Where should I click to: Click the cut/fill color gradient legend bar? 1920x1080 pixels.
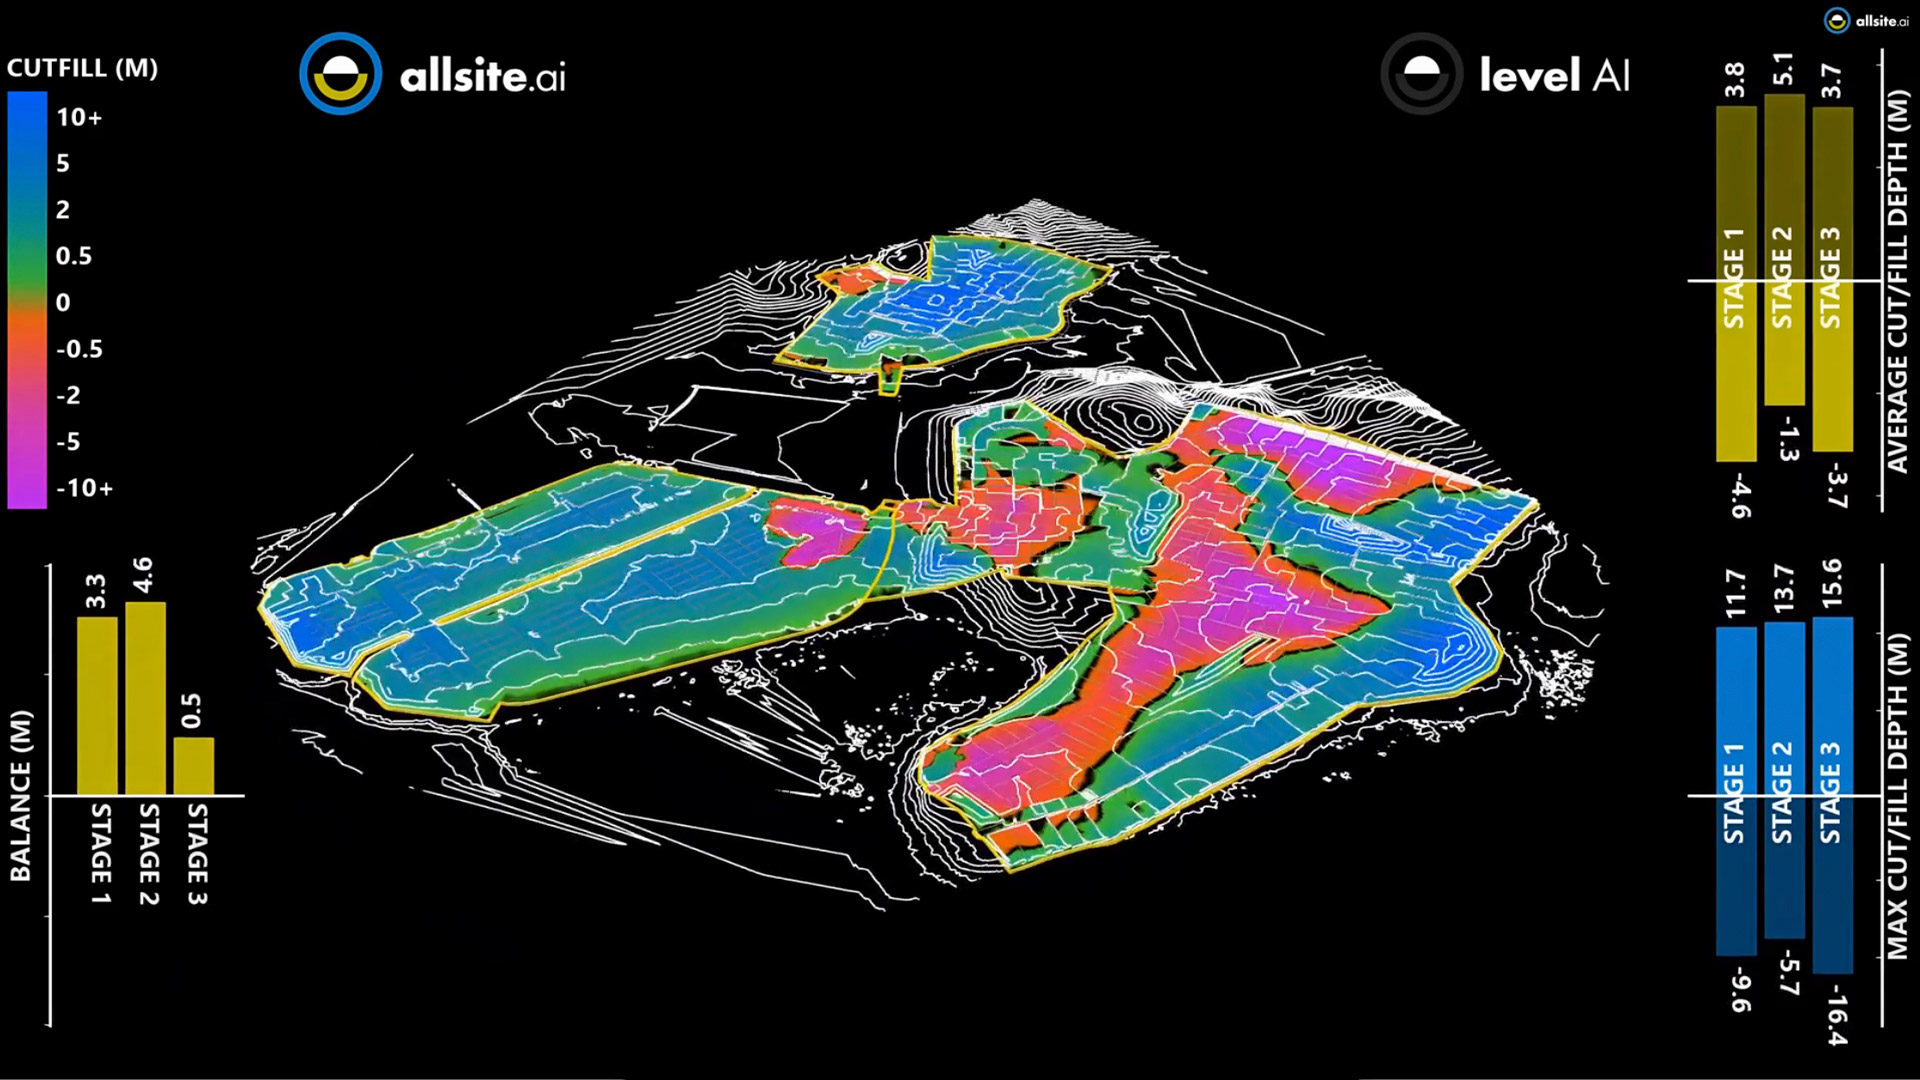pyautogui.click(x=27, y=300)
